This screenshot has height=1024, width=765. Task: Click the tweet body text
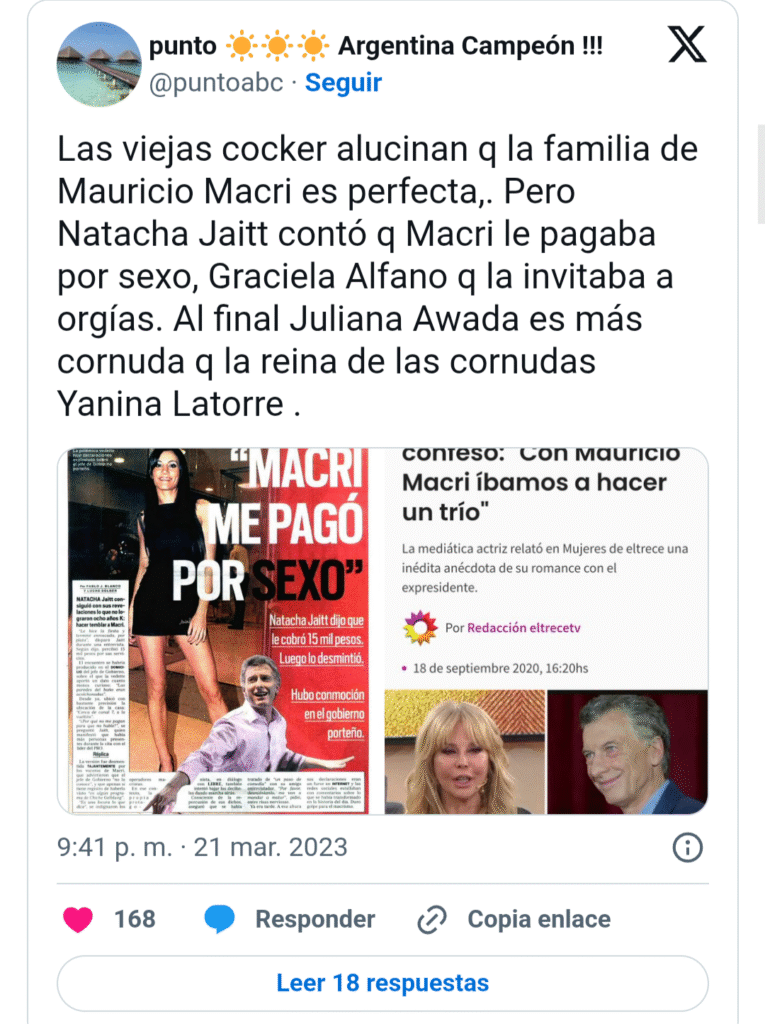pos(378,276)
